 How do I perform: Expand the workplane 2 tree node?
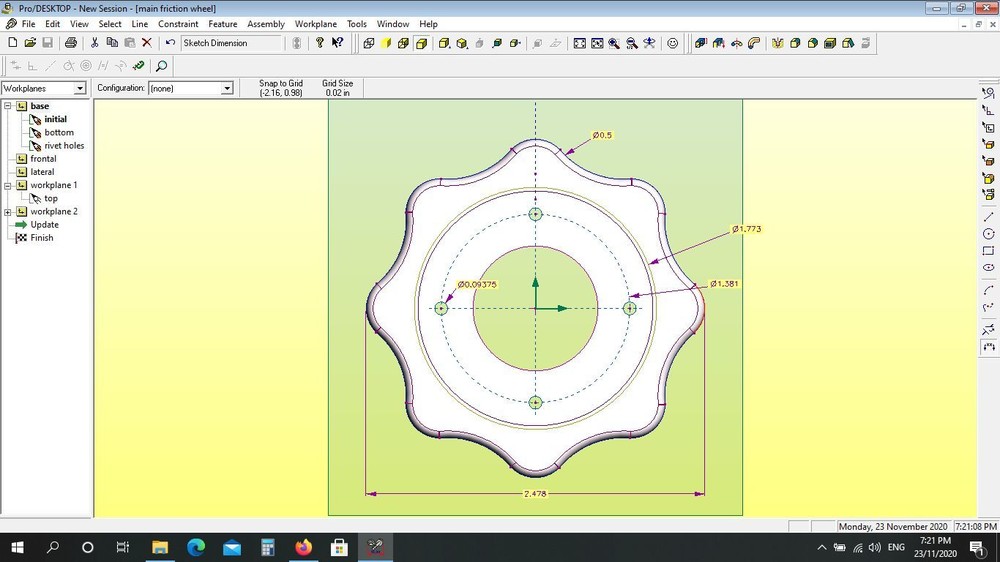pos(8,212)
